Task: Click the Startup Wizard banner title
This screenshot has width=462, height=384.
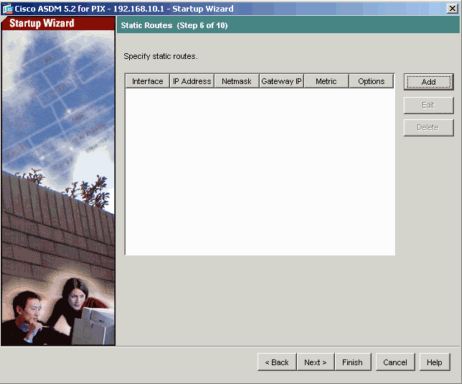Action: pyautogui.click(x=42, y=23)
